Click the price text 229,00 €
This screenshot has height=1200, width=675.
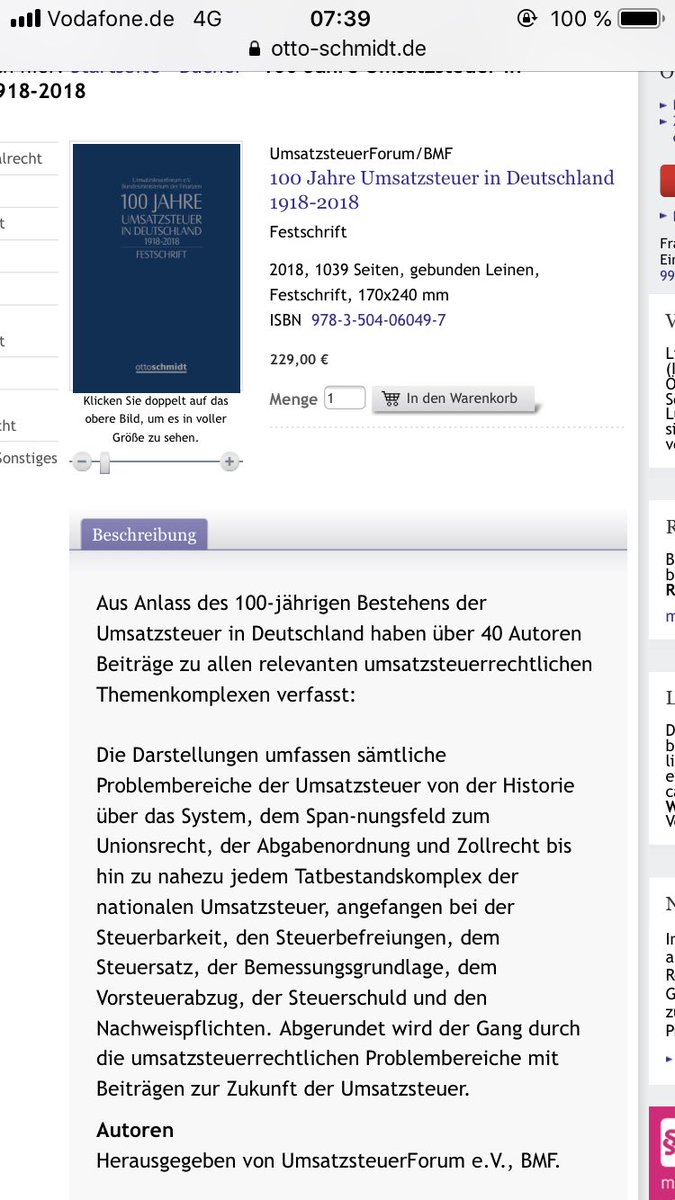point(299,359)
